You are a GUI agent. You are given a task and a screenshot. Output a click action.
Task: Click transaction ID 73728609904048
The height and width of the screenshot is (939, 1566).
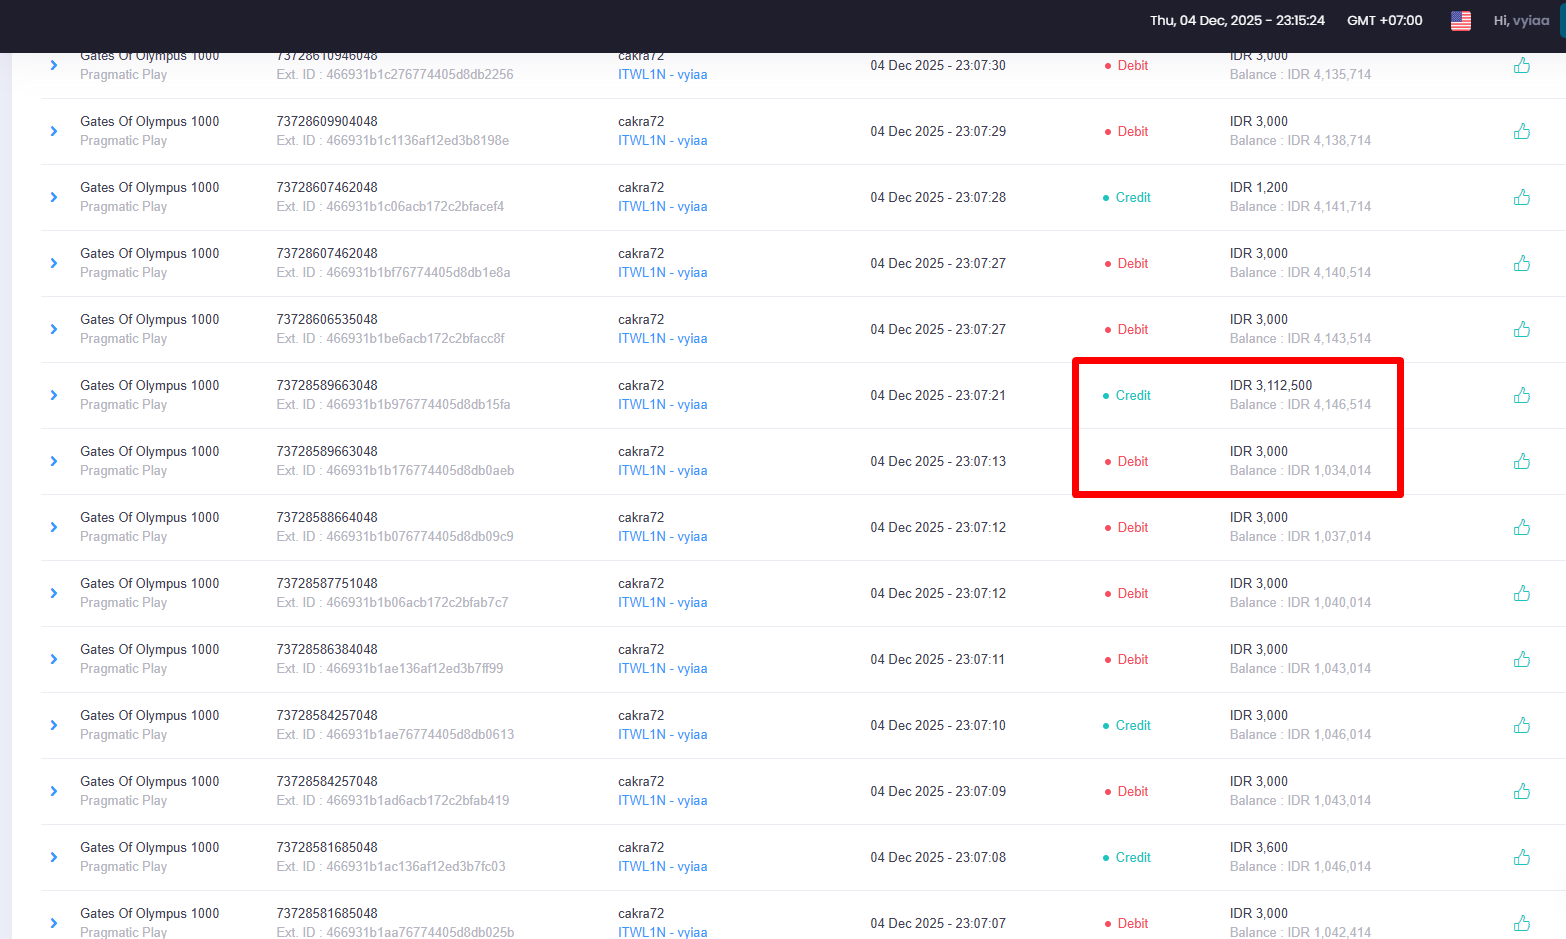[x=327, y=121]
